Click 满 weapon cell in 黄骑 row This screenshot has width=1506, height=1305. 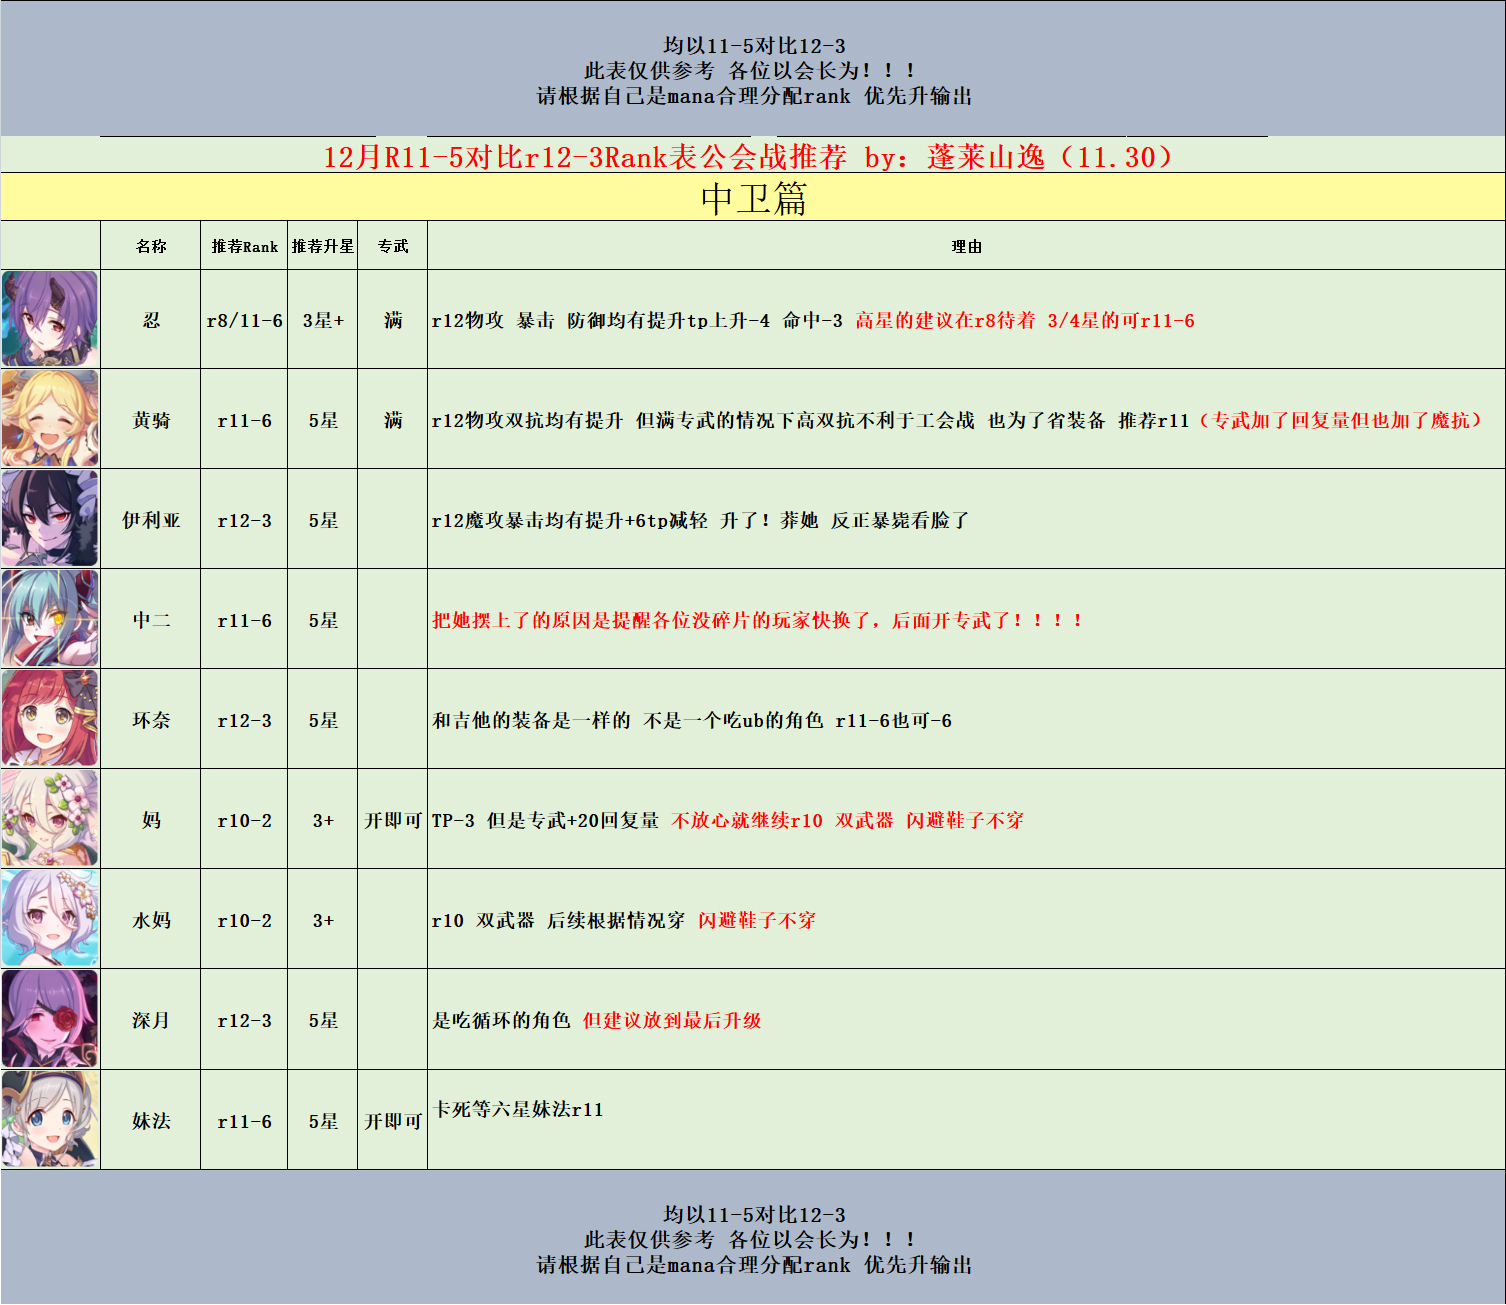pyautogui.click(x=393, y=420)
